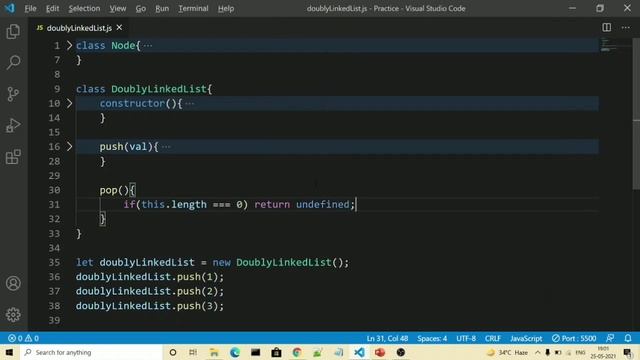Switch to VS Code taskbar icon
The width and height of the screenshot is (640, 360).
[359, 352]
